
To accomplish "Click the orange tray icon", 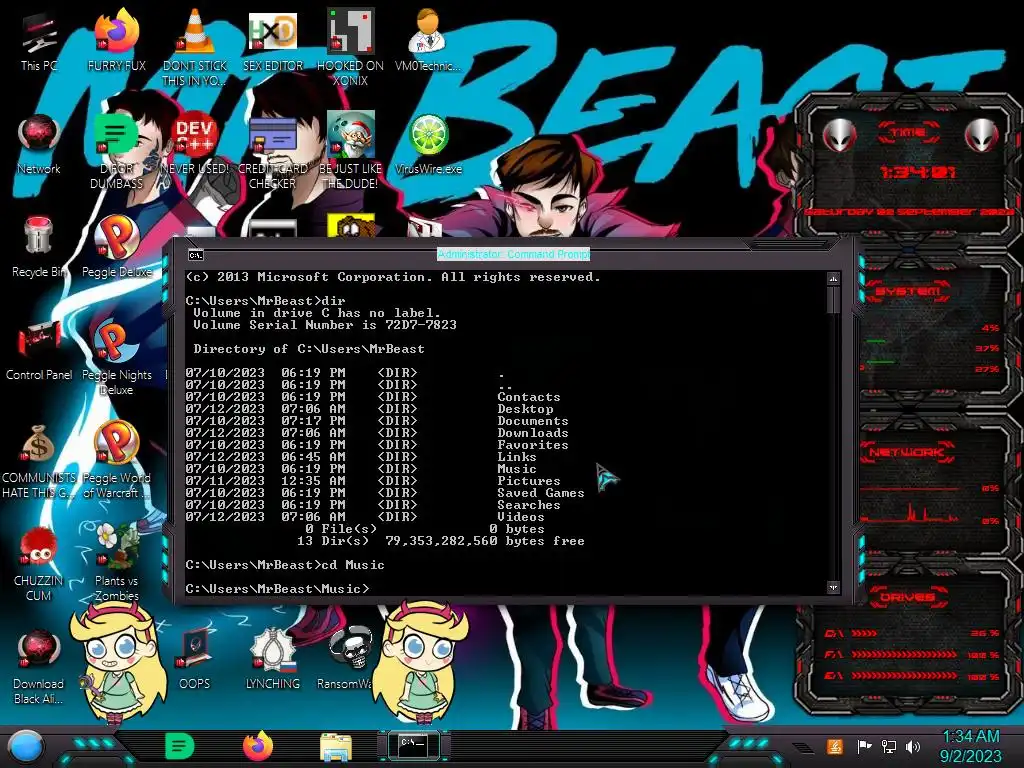I will point(835,746).
